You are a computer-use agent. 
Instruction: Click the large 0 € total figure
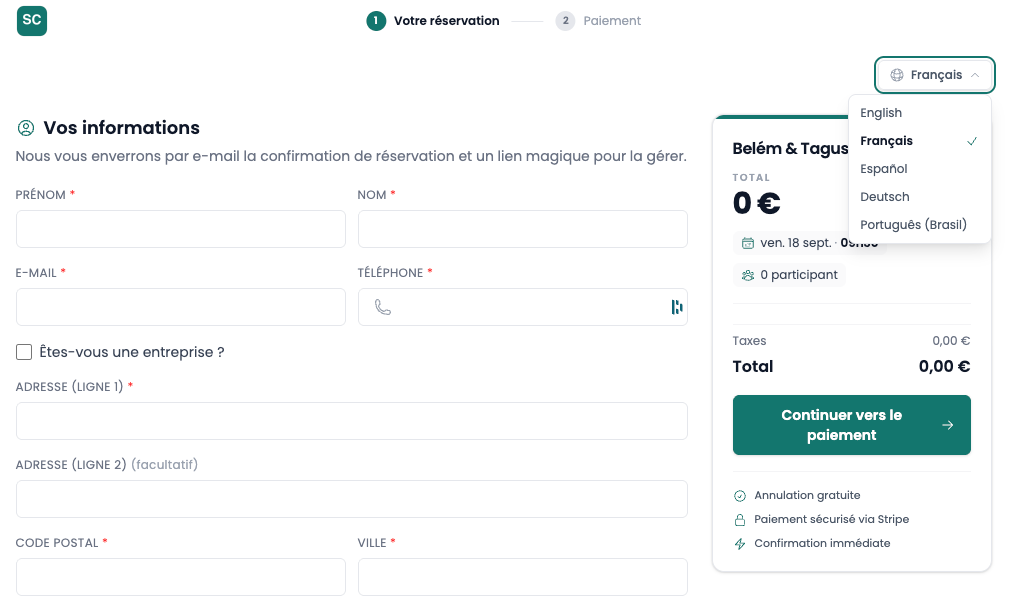click(x=757, y=203)
